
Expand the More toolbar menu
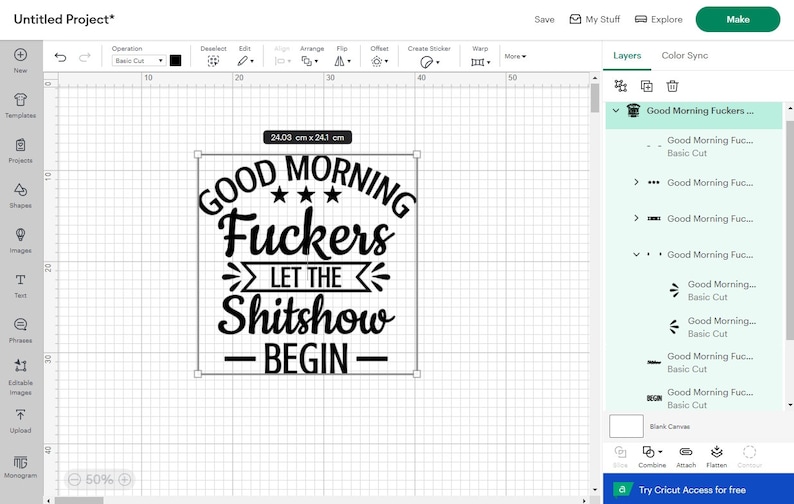pos(515,56)
